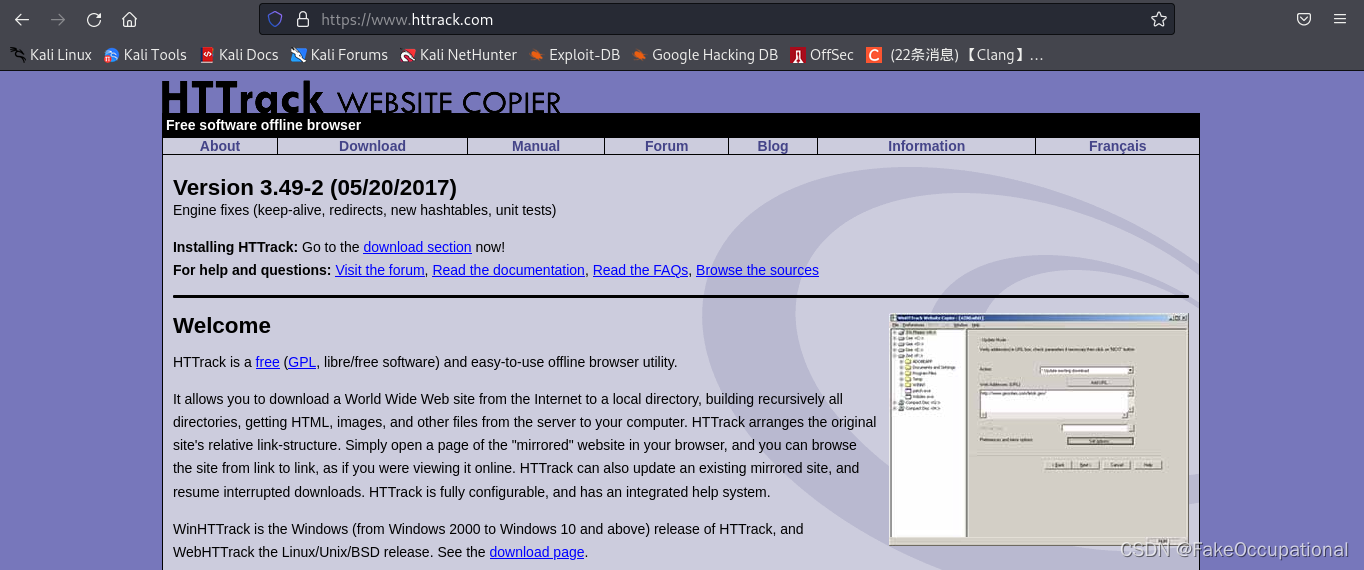Click the 'Version 3.49-2 (05/20/2017)' heading
The image size is (1364, 570).
315,188
